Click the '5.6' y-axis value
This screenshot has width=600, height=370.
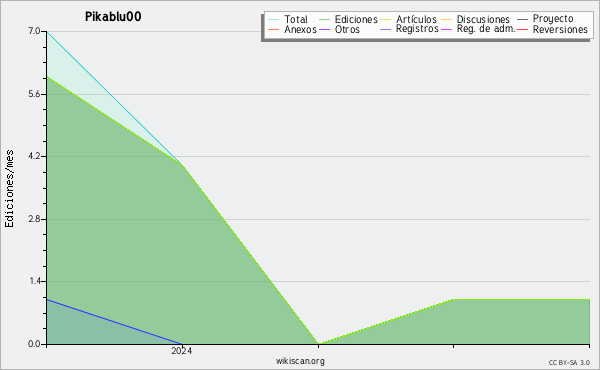(x=34, y=94)
